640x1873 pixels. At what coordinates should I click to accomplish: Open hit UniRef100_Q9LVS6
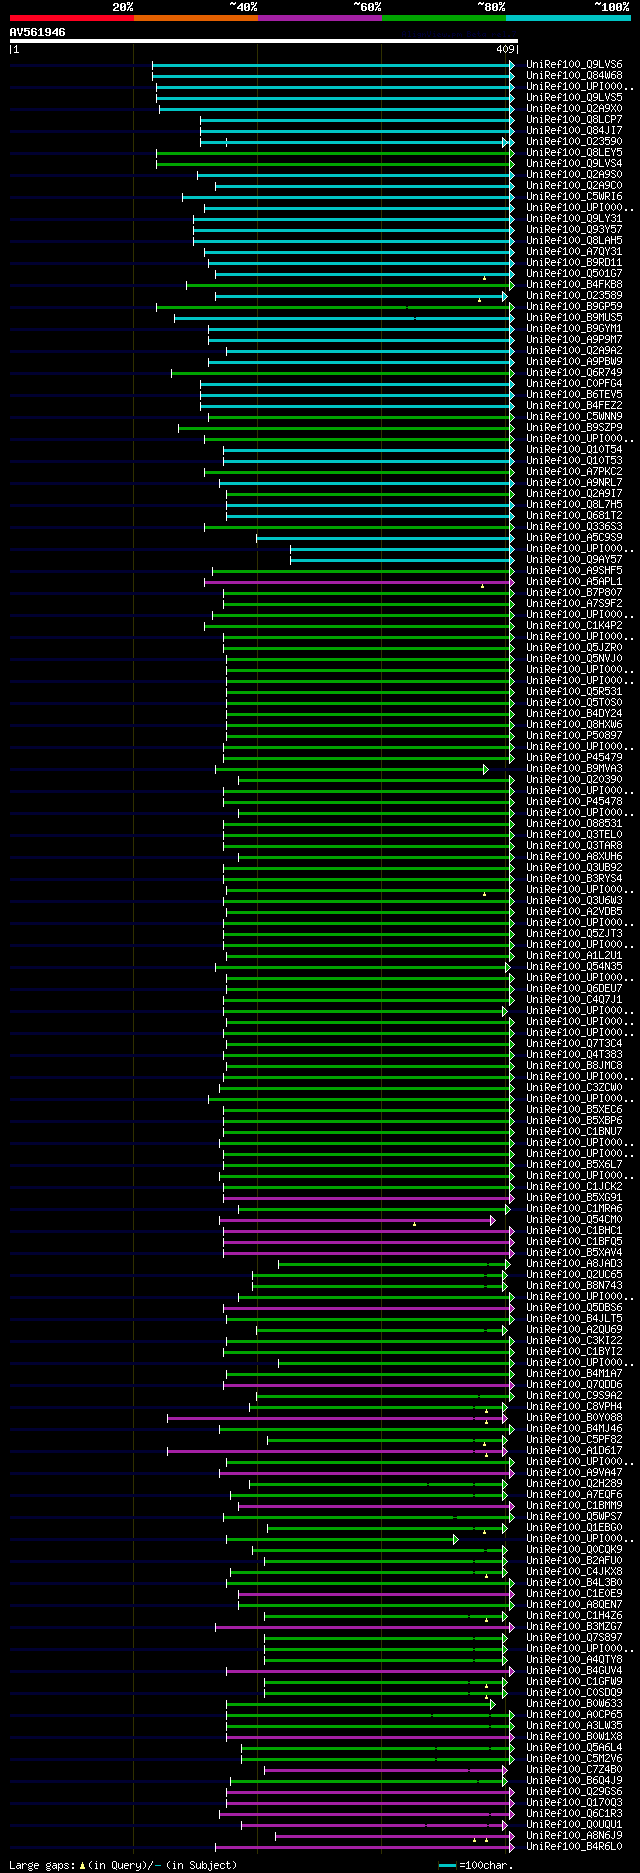pos(574,65)
